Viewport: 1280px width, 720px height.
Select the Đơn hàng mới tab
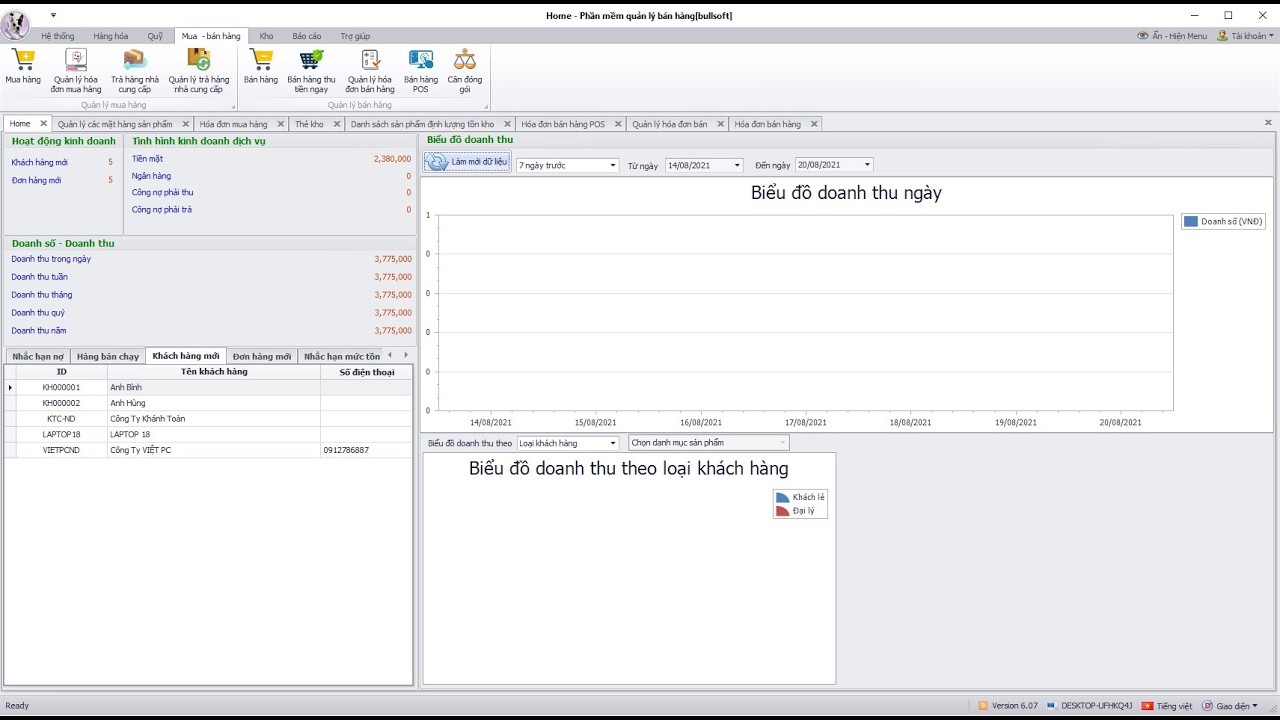tap(262, 356)
